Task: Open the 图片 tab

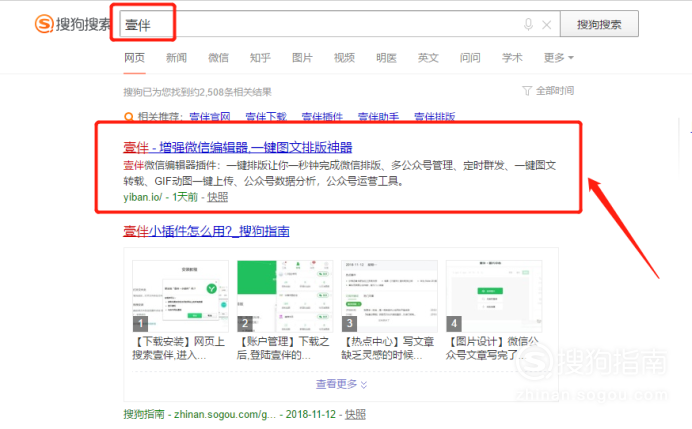Action: coord(302,58)
